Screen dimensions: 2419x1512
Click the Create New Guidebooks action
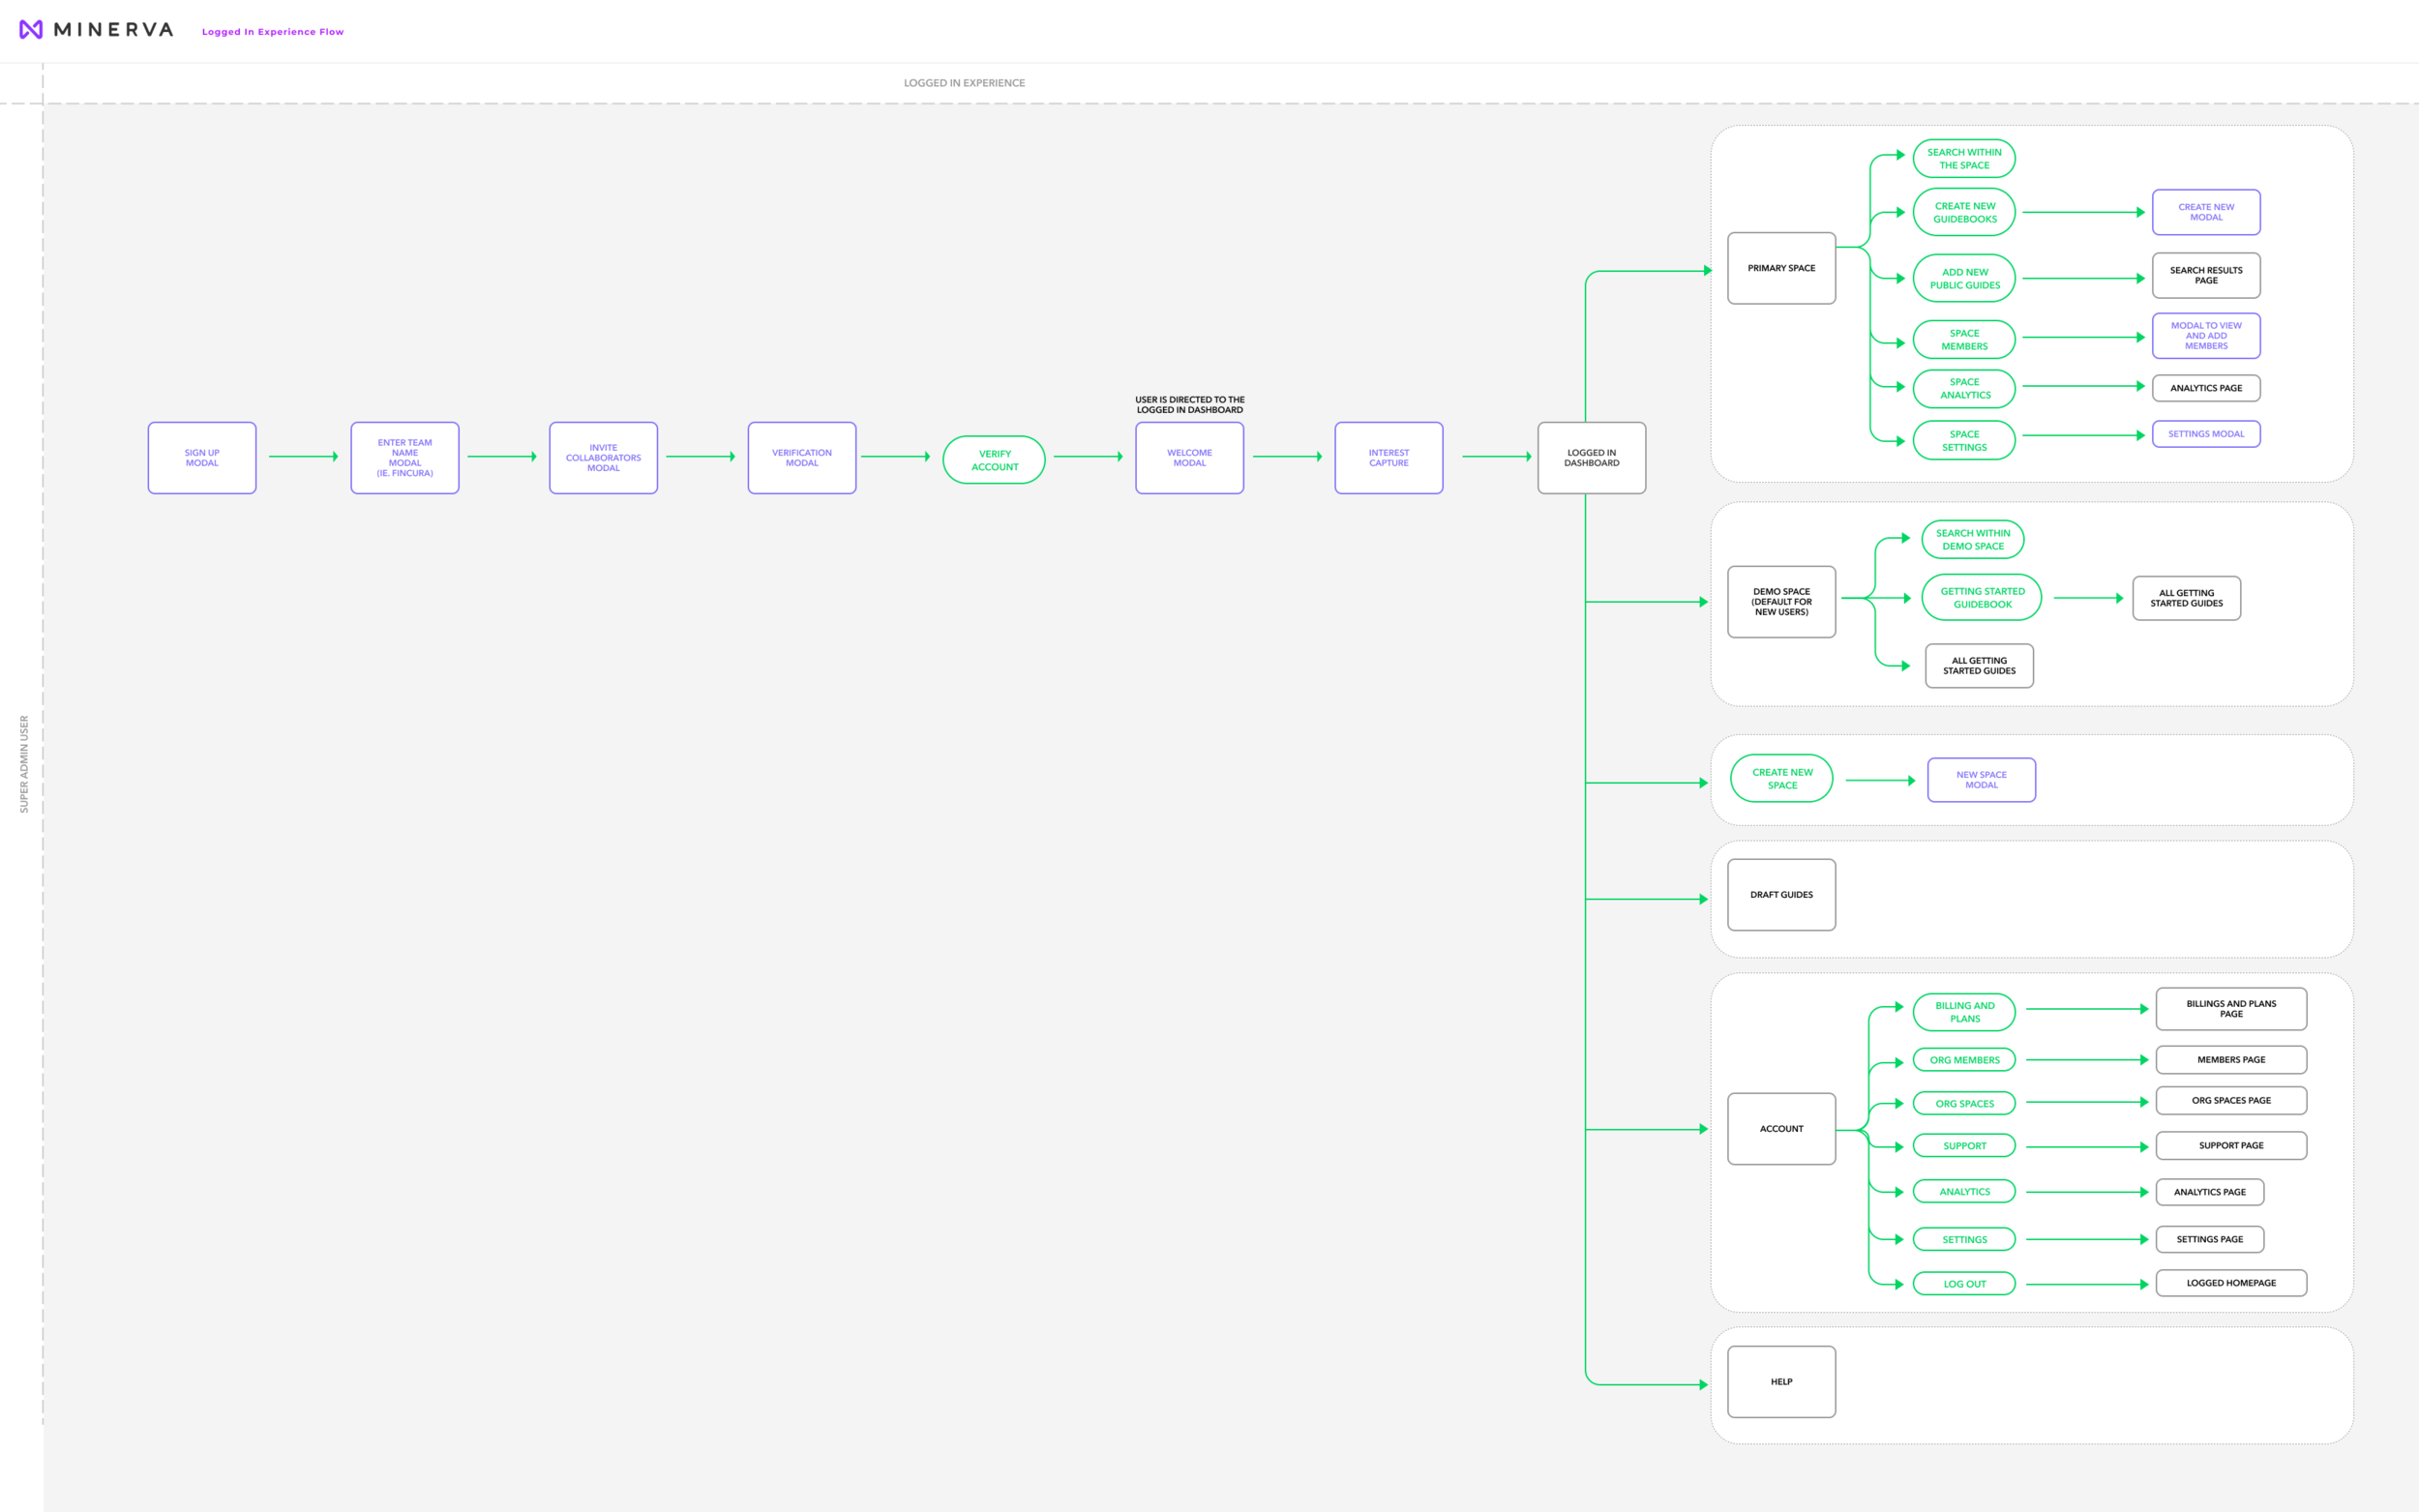1964,212
